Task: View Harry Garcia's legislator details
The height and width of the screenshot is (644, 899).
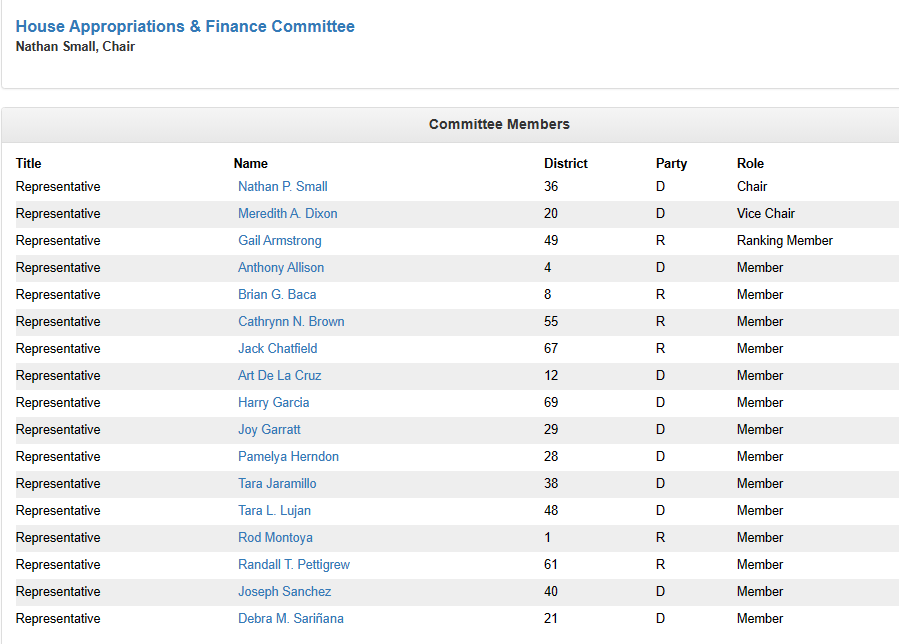Action: click(x=273, y=403)
